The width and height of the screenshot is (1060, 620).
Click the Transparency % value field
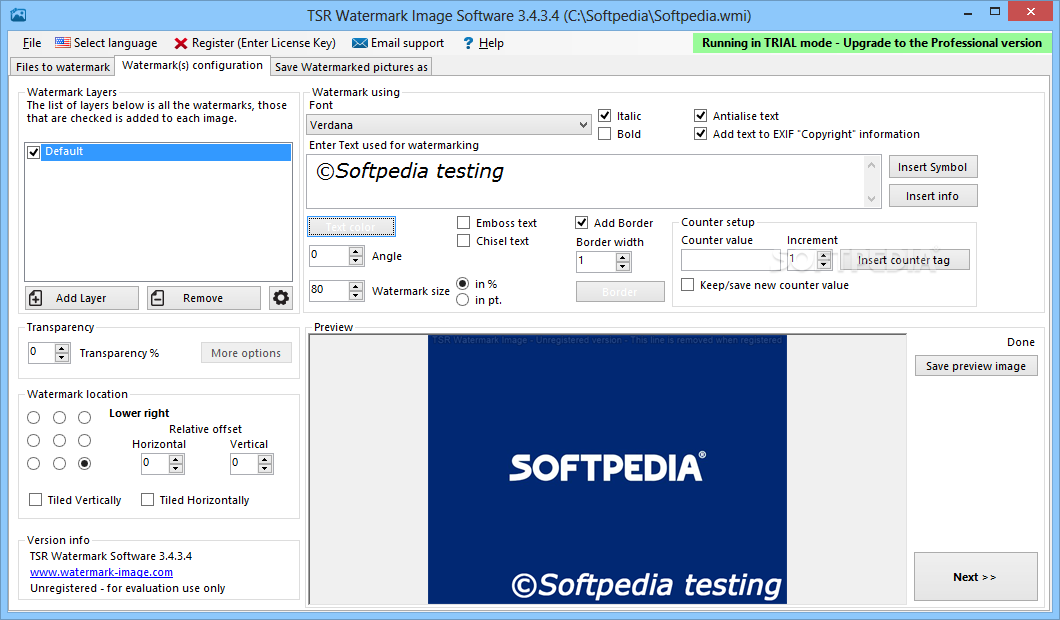(x=42, y=353)
